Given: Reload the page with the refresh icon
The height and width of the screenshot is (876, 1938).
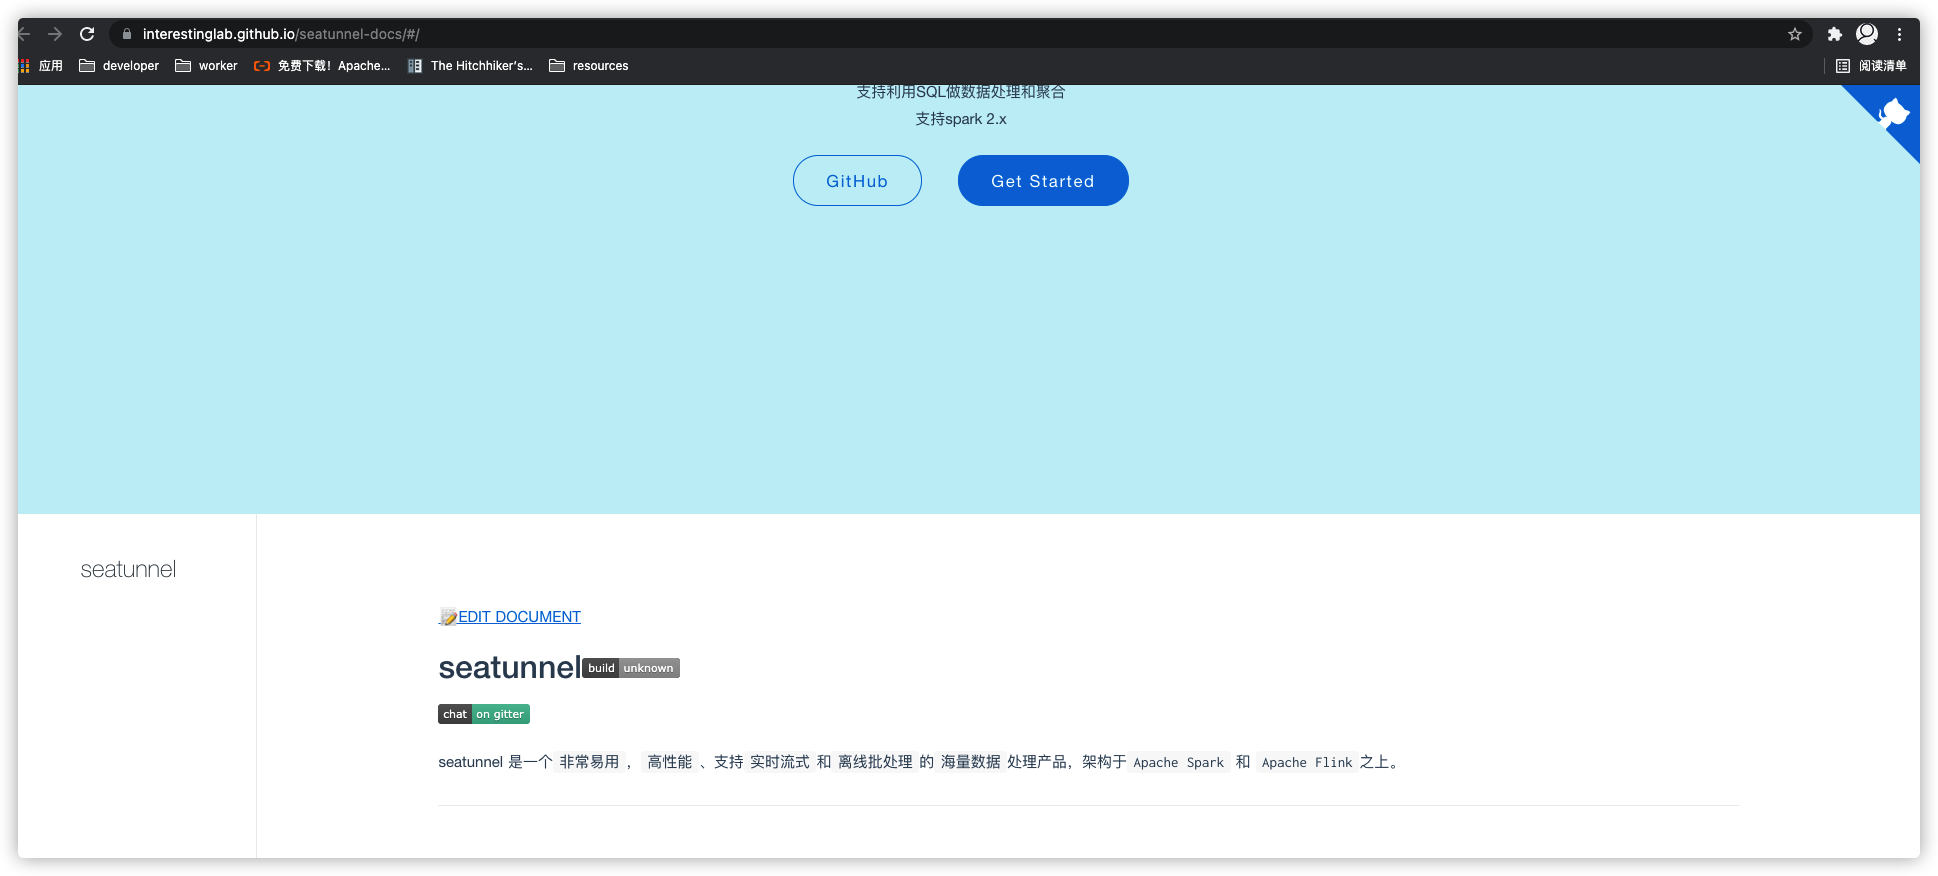Looking at the screenshot, I should [87, 34].
